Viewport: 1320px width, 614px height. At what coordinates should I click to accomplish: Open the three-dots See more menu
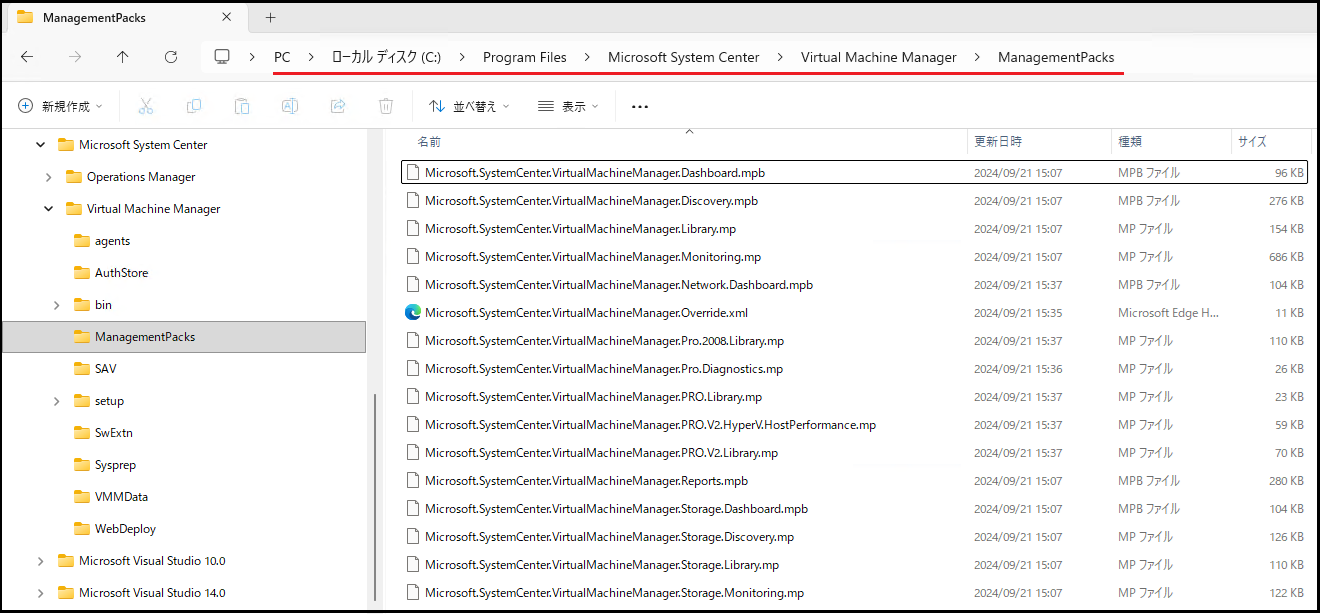[x=640, y=106]
